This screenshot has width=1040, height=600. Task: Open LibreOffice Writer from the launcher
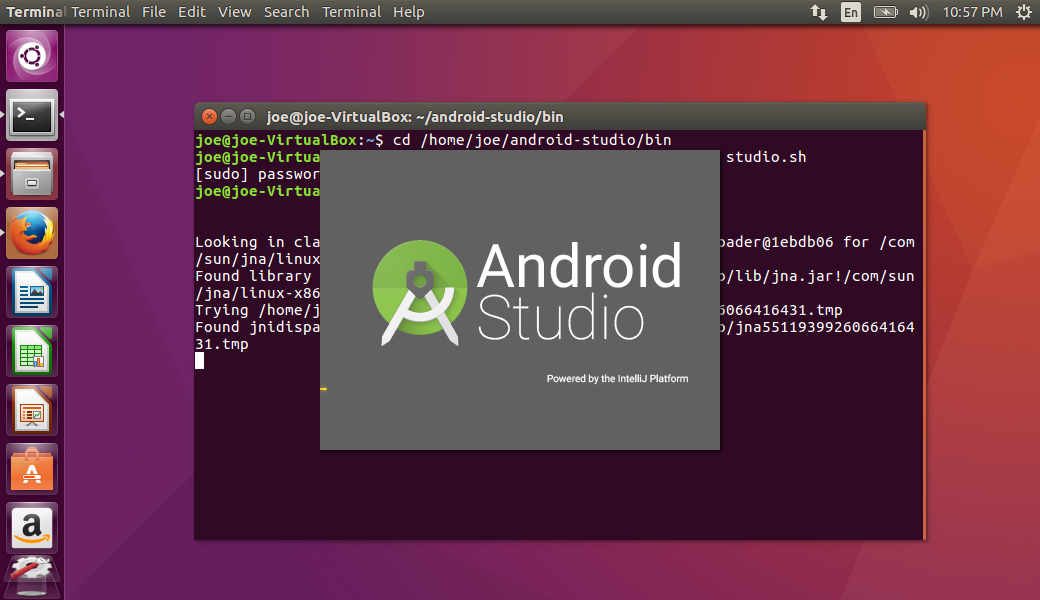(32, 292)
